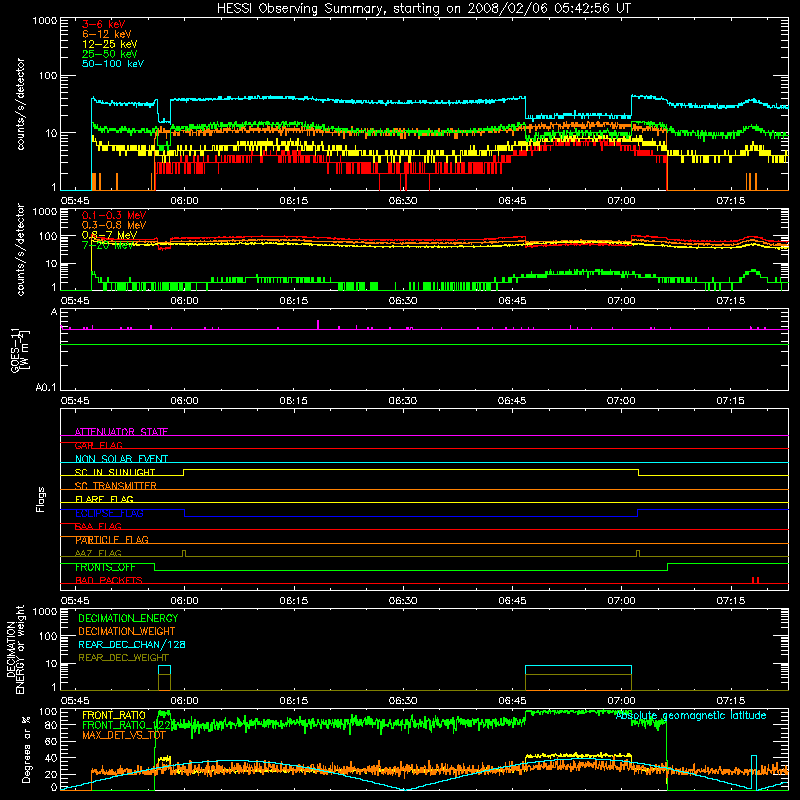Click the SC_IN_SUNLIGHT flag label
Image resolution: width=800 pixels, height=800 pixels.
[x=115, y=472]
